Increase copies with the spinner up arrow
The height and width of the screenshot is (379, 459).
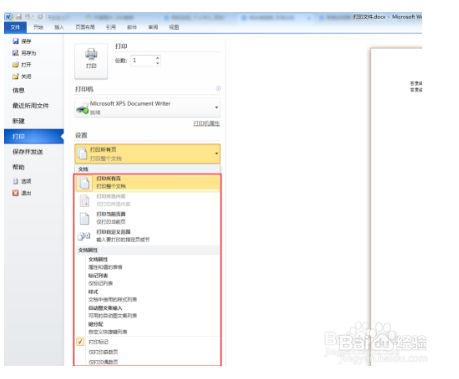(158, 58)
